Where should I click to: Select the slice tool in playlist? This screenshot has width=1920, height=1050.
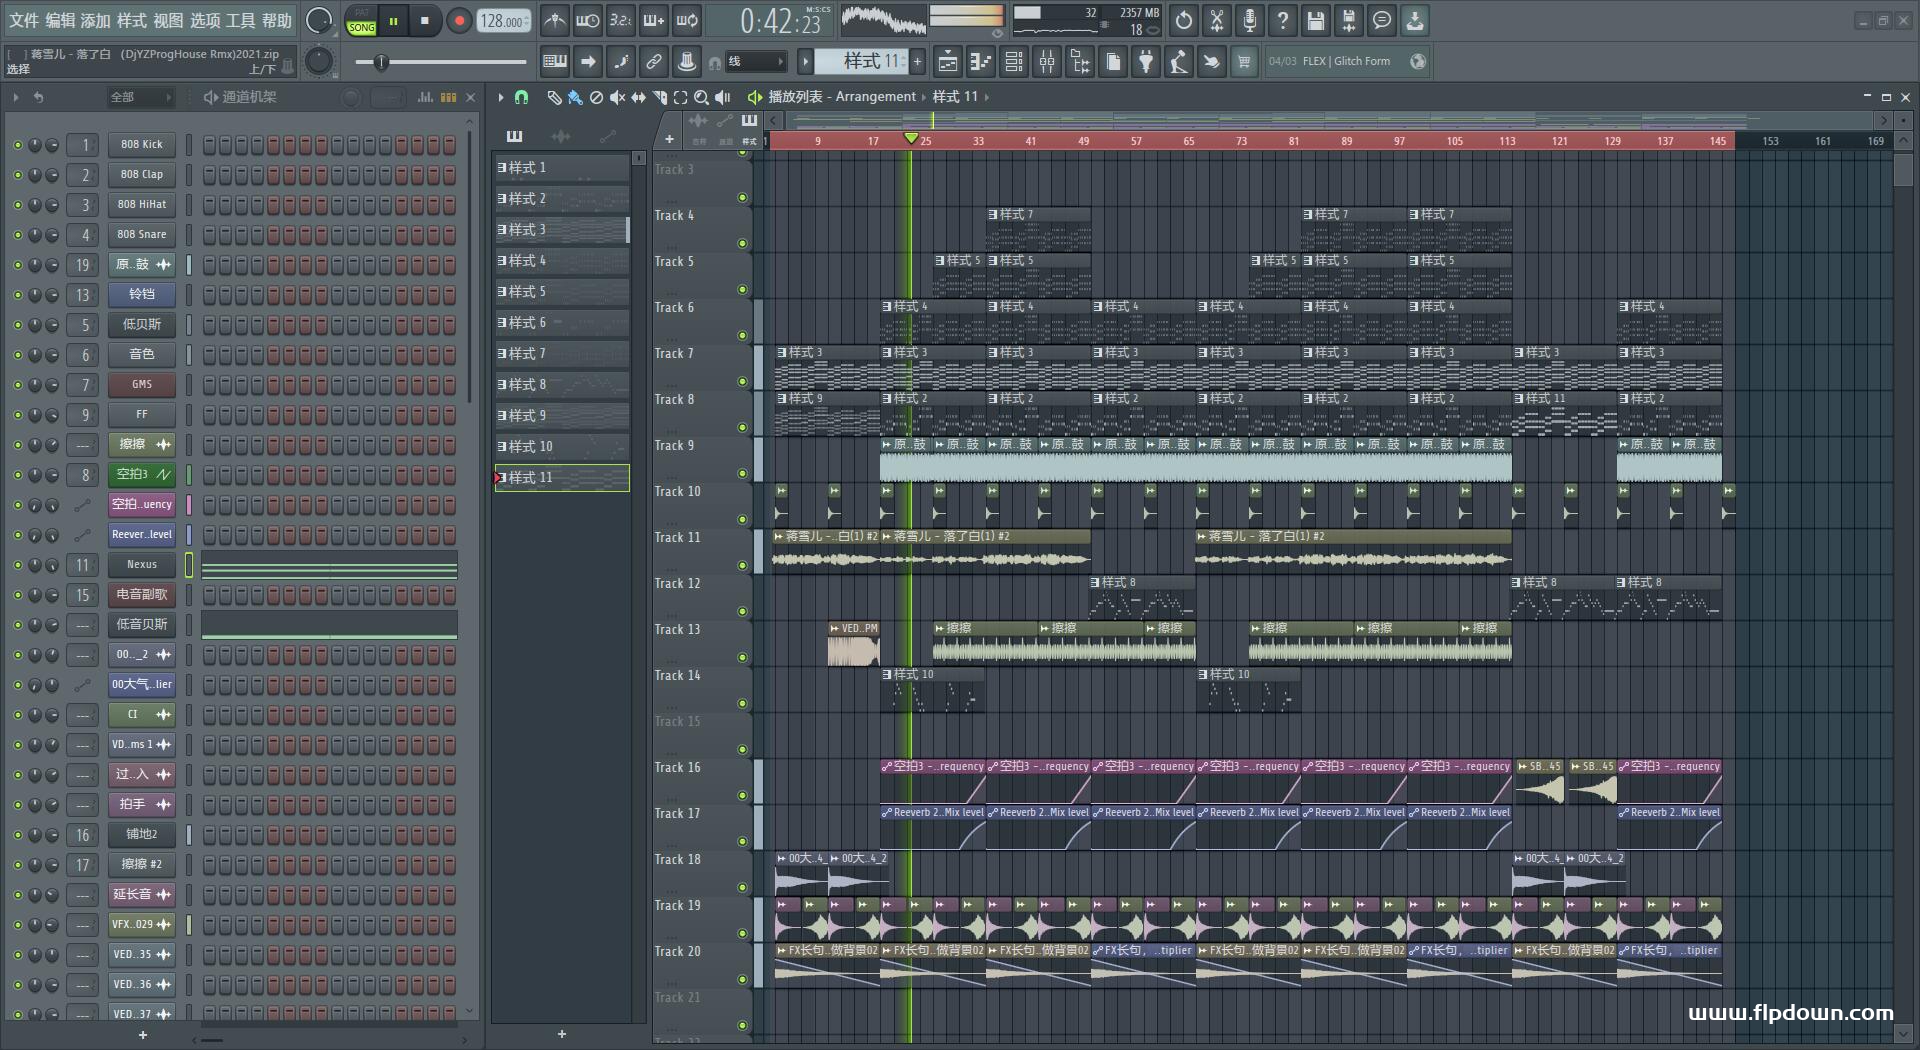pos(660,97)
